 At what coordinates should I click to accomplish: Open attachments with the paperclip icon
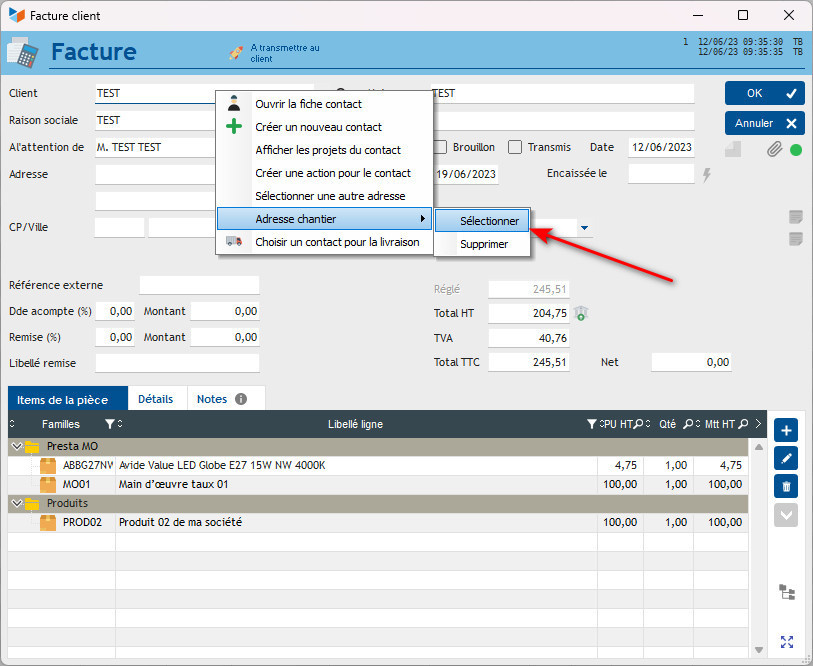point(773,149)
